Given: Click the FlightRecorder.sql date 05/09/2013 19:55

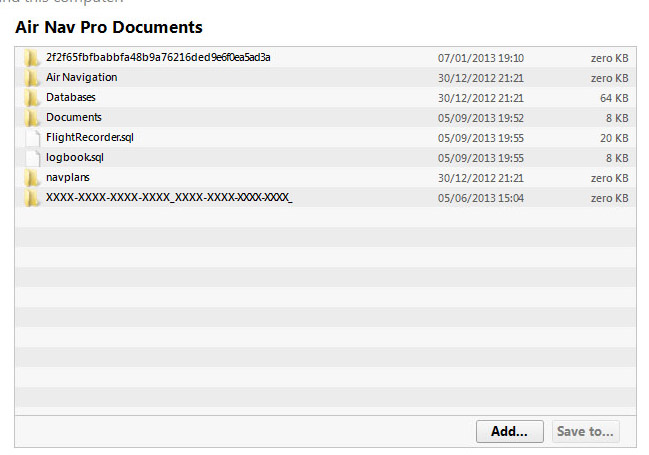Looking at the screenshot, I should 481,138.
